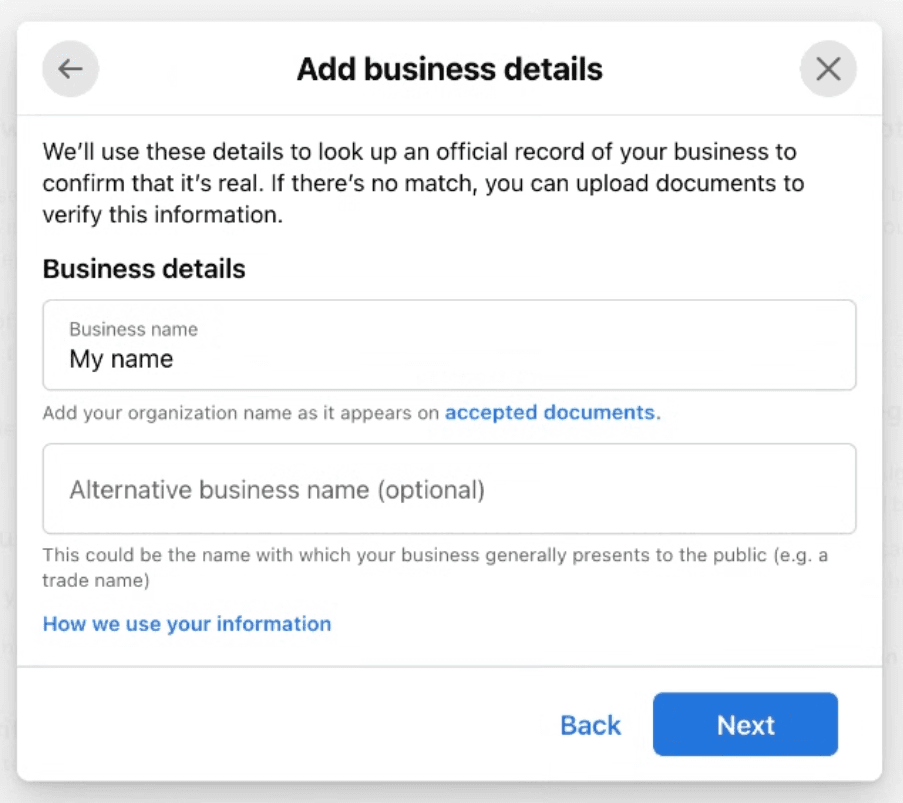Image resolution: width=903 pixels, height=803 pixels.
Task: Return to previous step via Back
Action: pos(589,725)
